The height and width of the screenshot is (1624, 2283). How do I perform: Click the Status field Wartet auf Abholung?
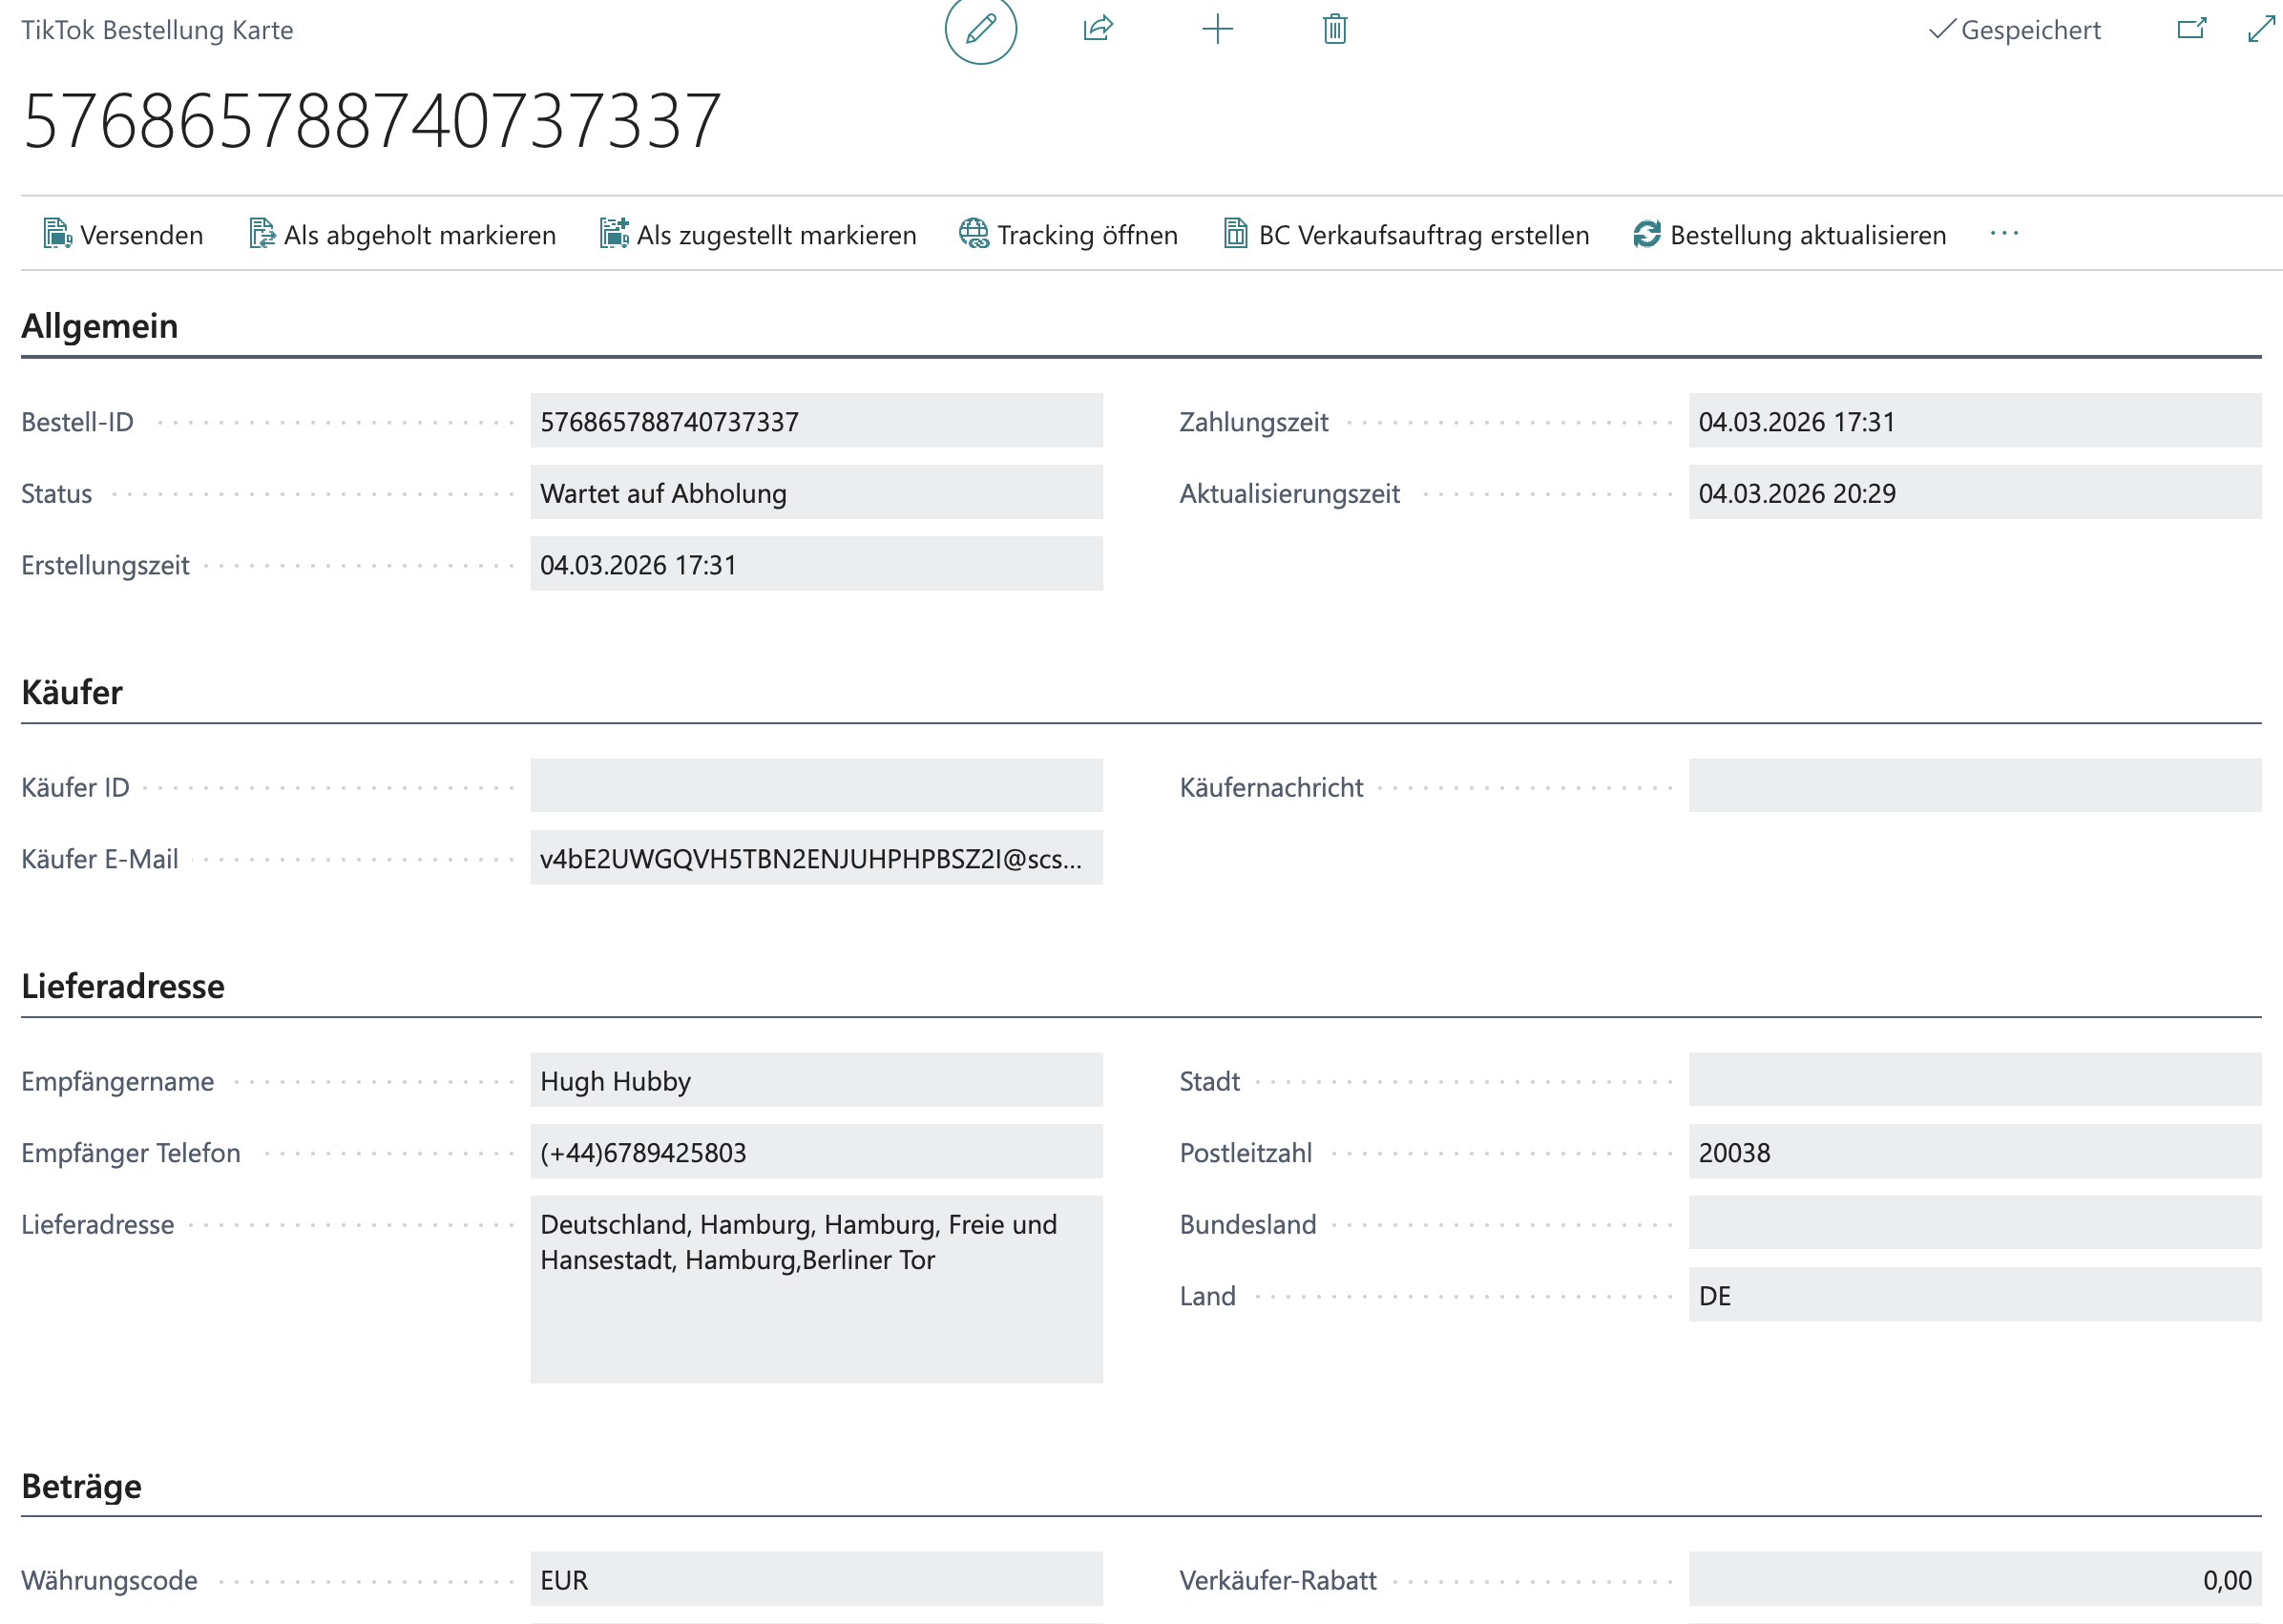point(815,493)
